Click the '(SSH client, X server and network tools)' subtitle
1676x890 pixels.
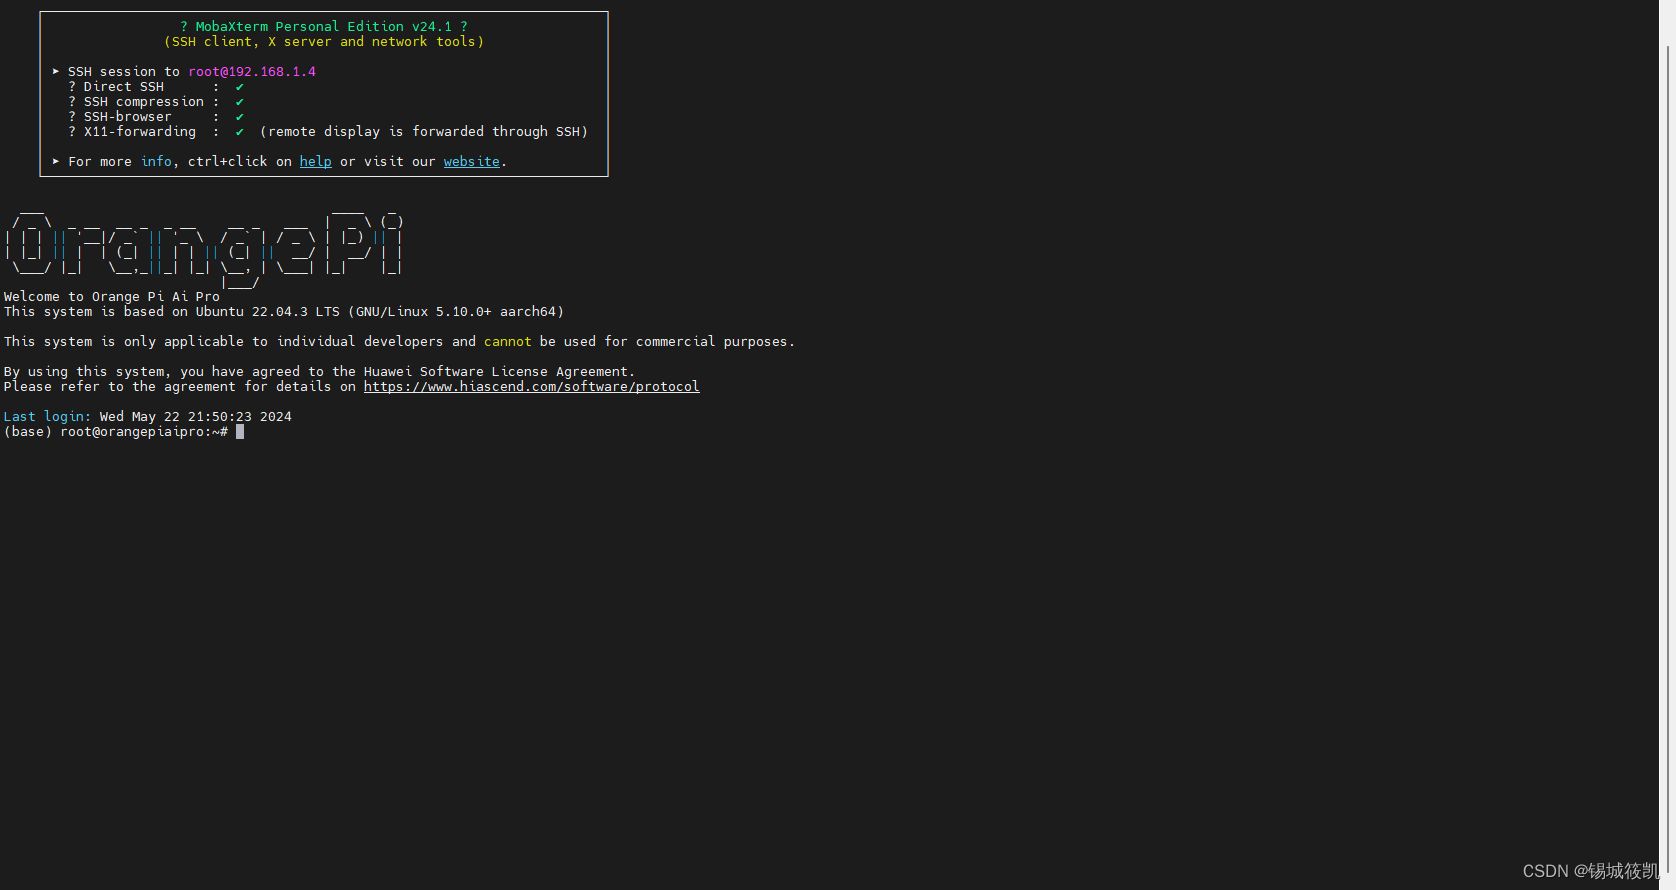(x=324, y=42)
